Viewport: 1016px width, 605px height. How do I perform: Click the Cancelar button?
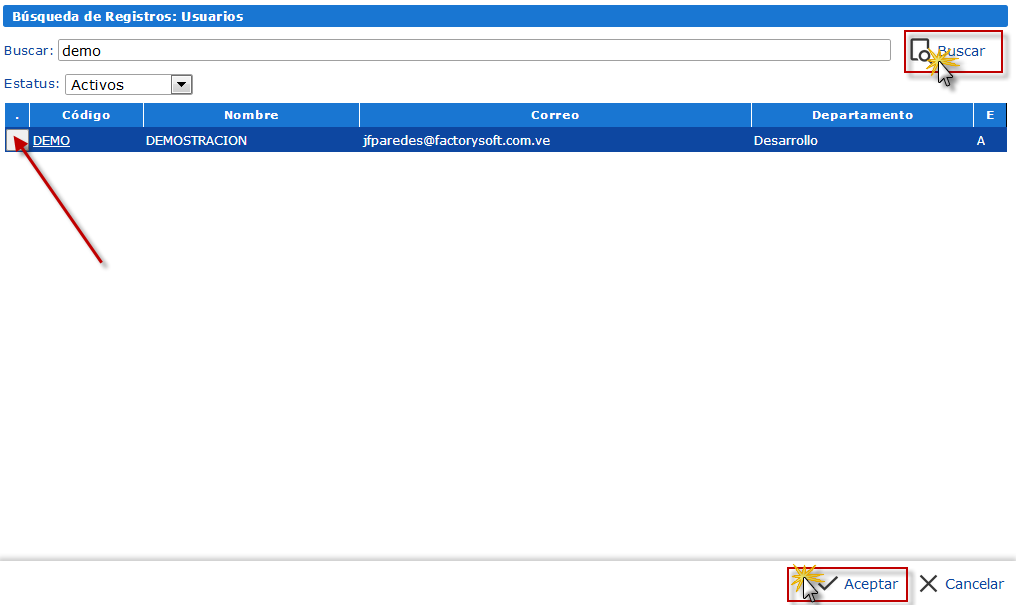click(962, 584)
